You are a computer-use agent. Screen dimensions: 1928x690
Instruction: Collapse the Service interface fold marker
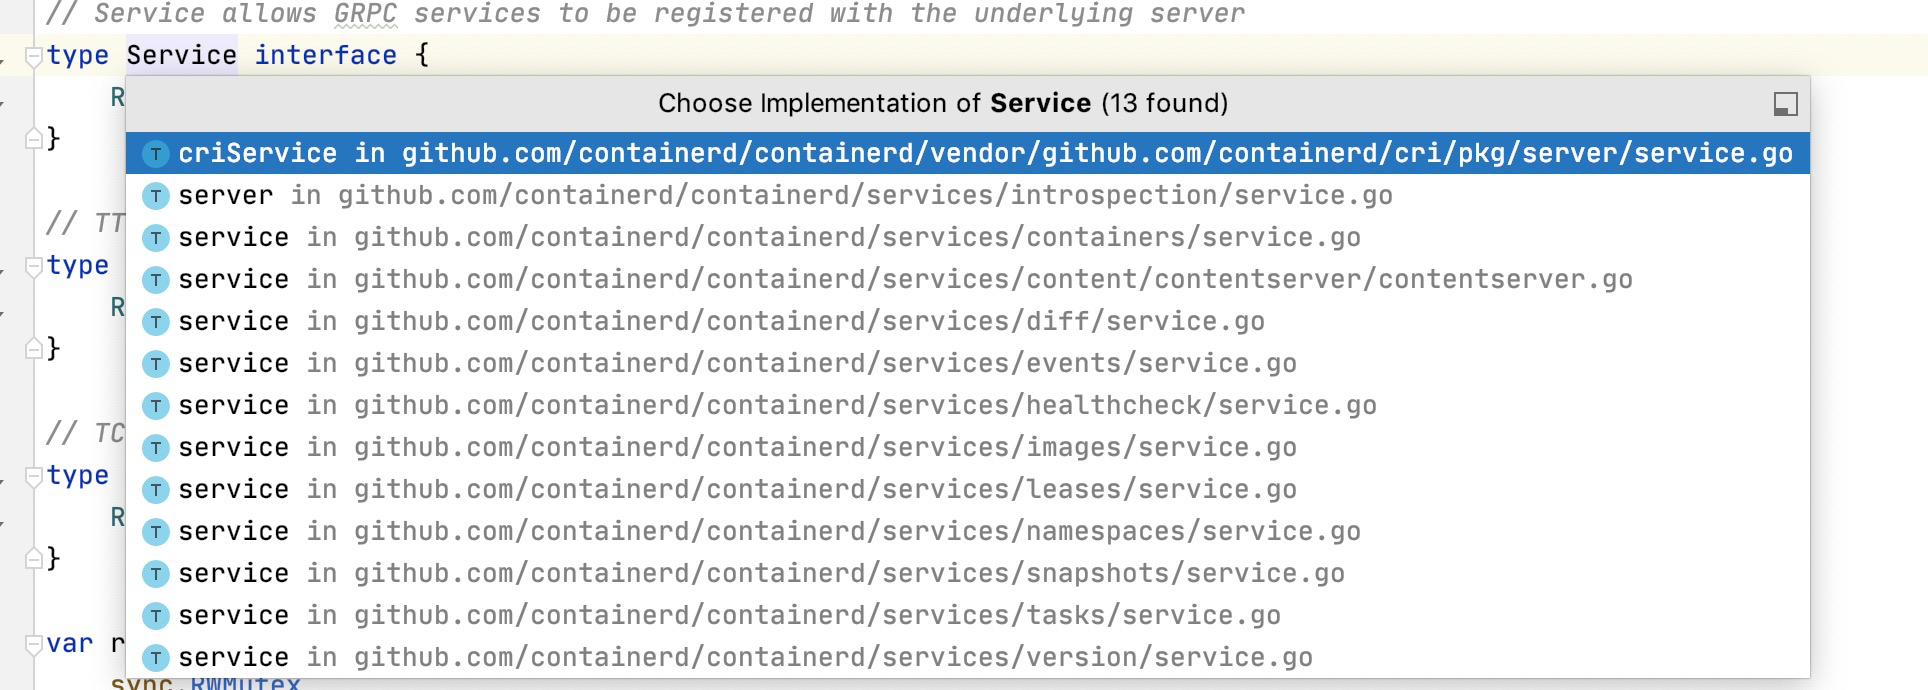(33, 56)
